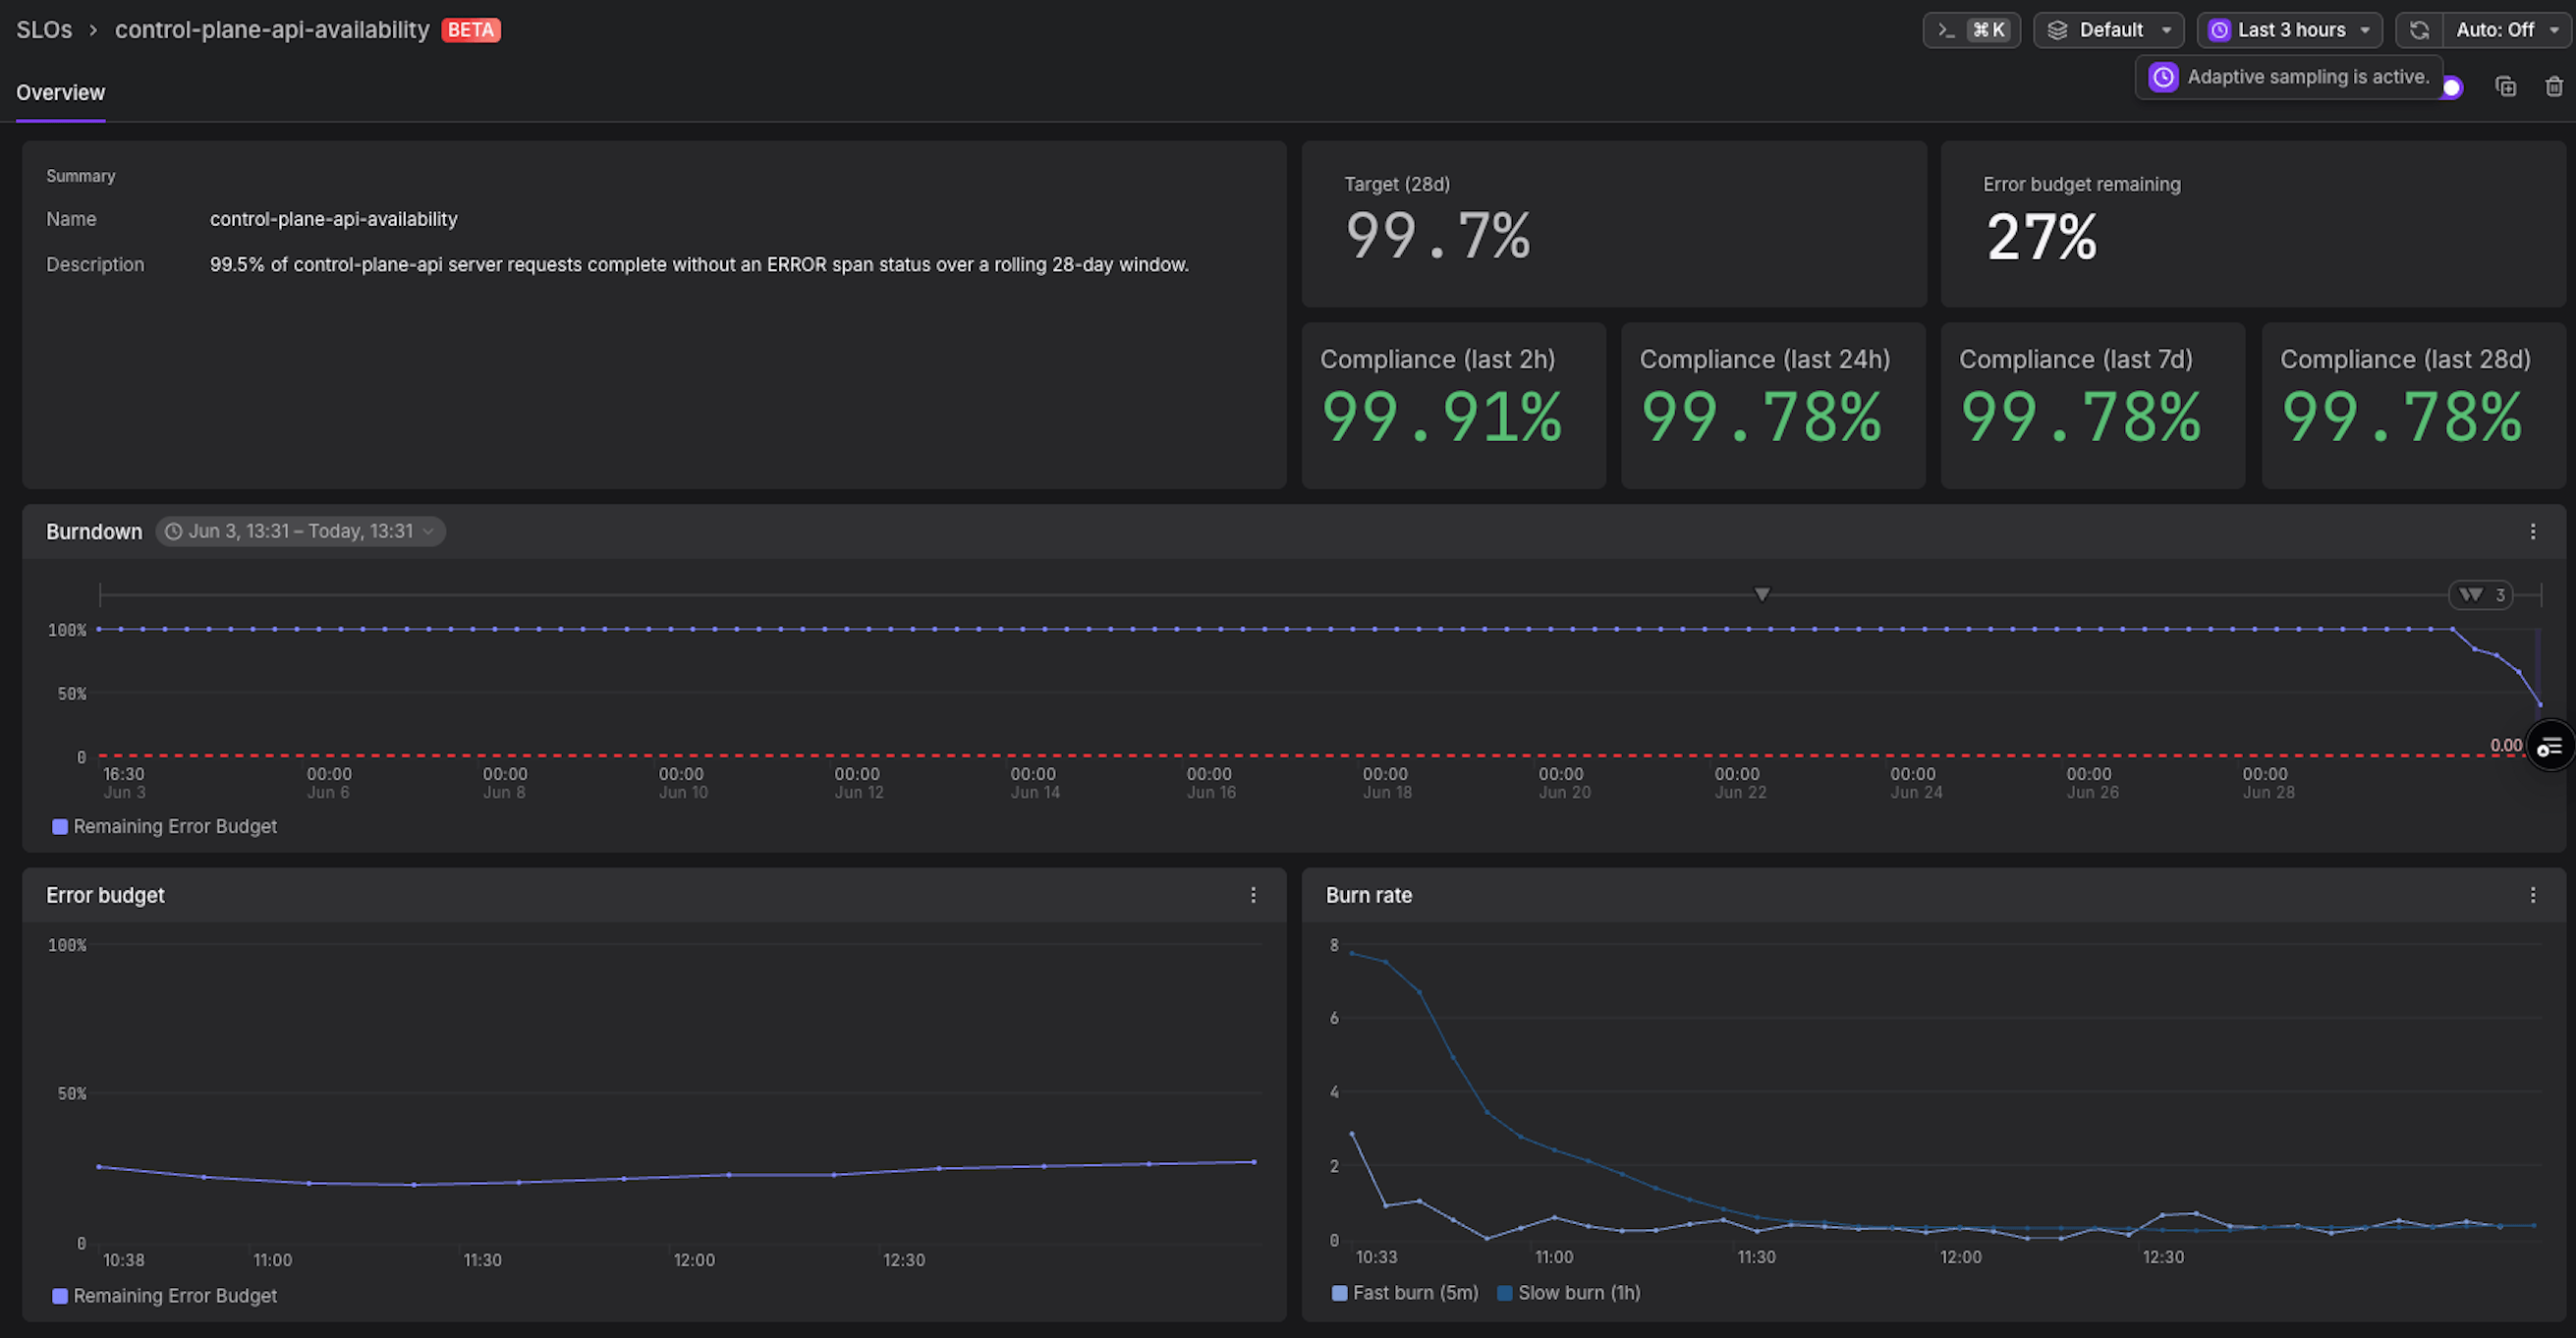Click the last data point of the Burndown line
The height and width of the screenshot is (1338, 2576).
[2539, 705]
